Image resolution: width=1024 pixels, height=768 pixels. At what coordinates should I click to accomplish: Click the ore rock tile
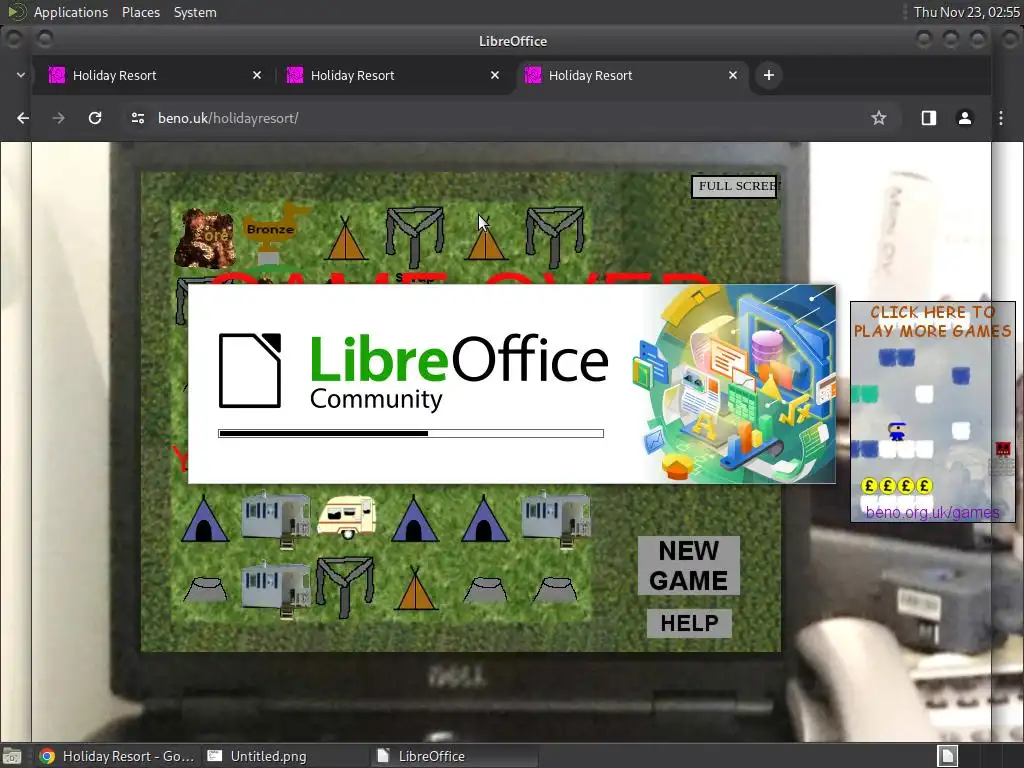tap(204, 238)
